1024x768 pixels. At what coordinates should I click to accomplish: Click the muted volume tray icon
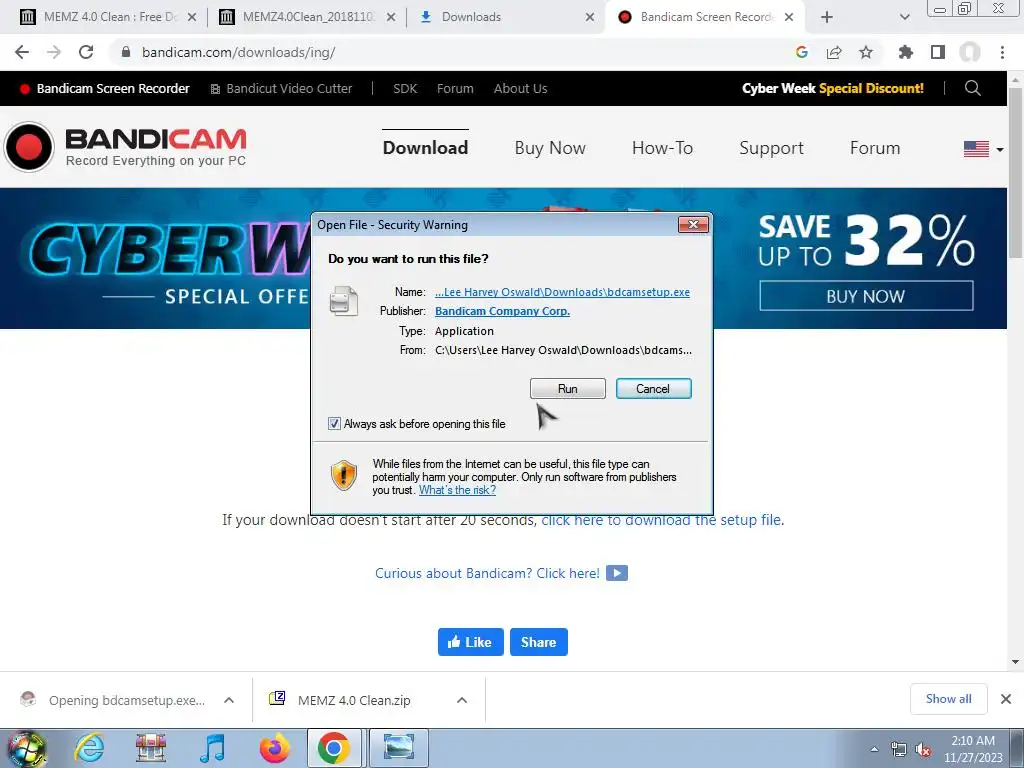[x=923, y=750]
